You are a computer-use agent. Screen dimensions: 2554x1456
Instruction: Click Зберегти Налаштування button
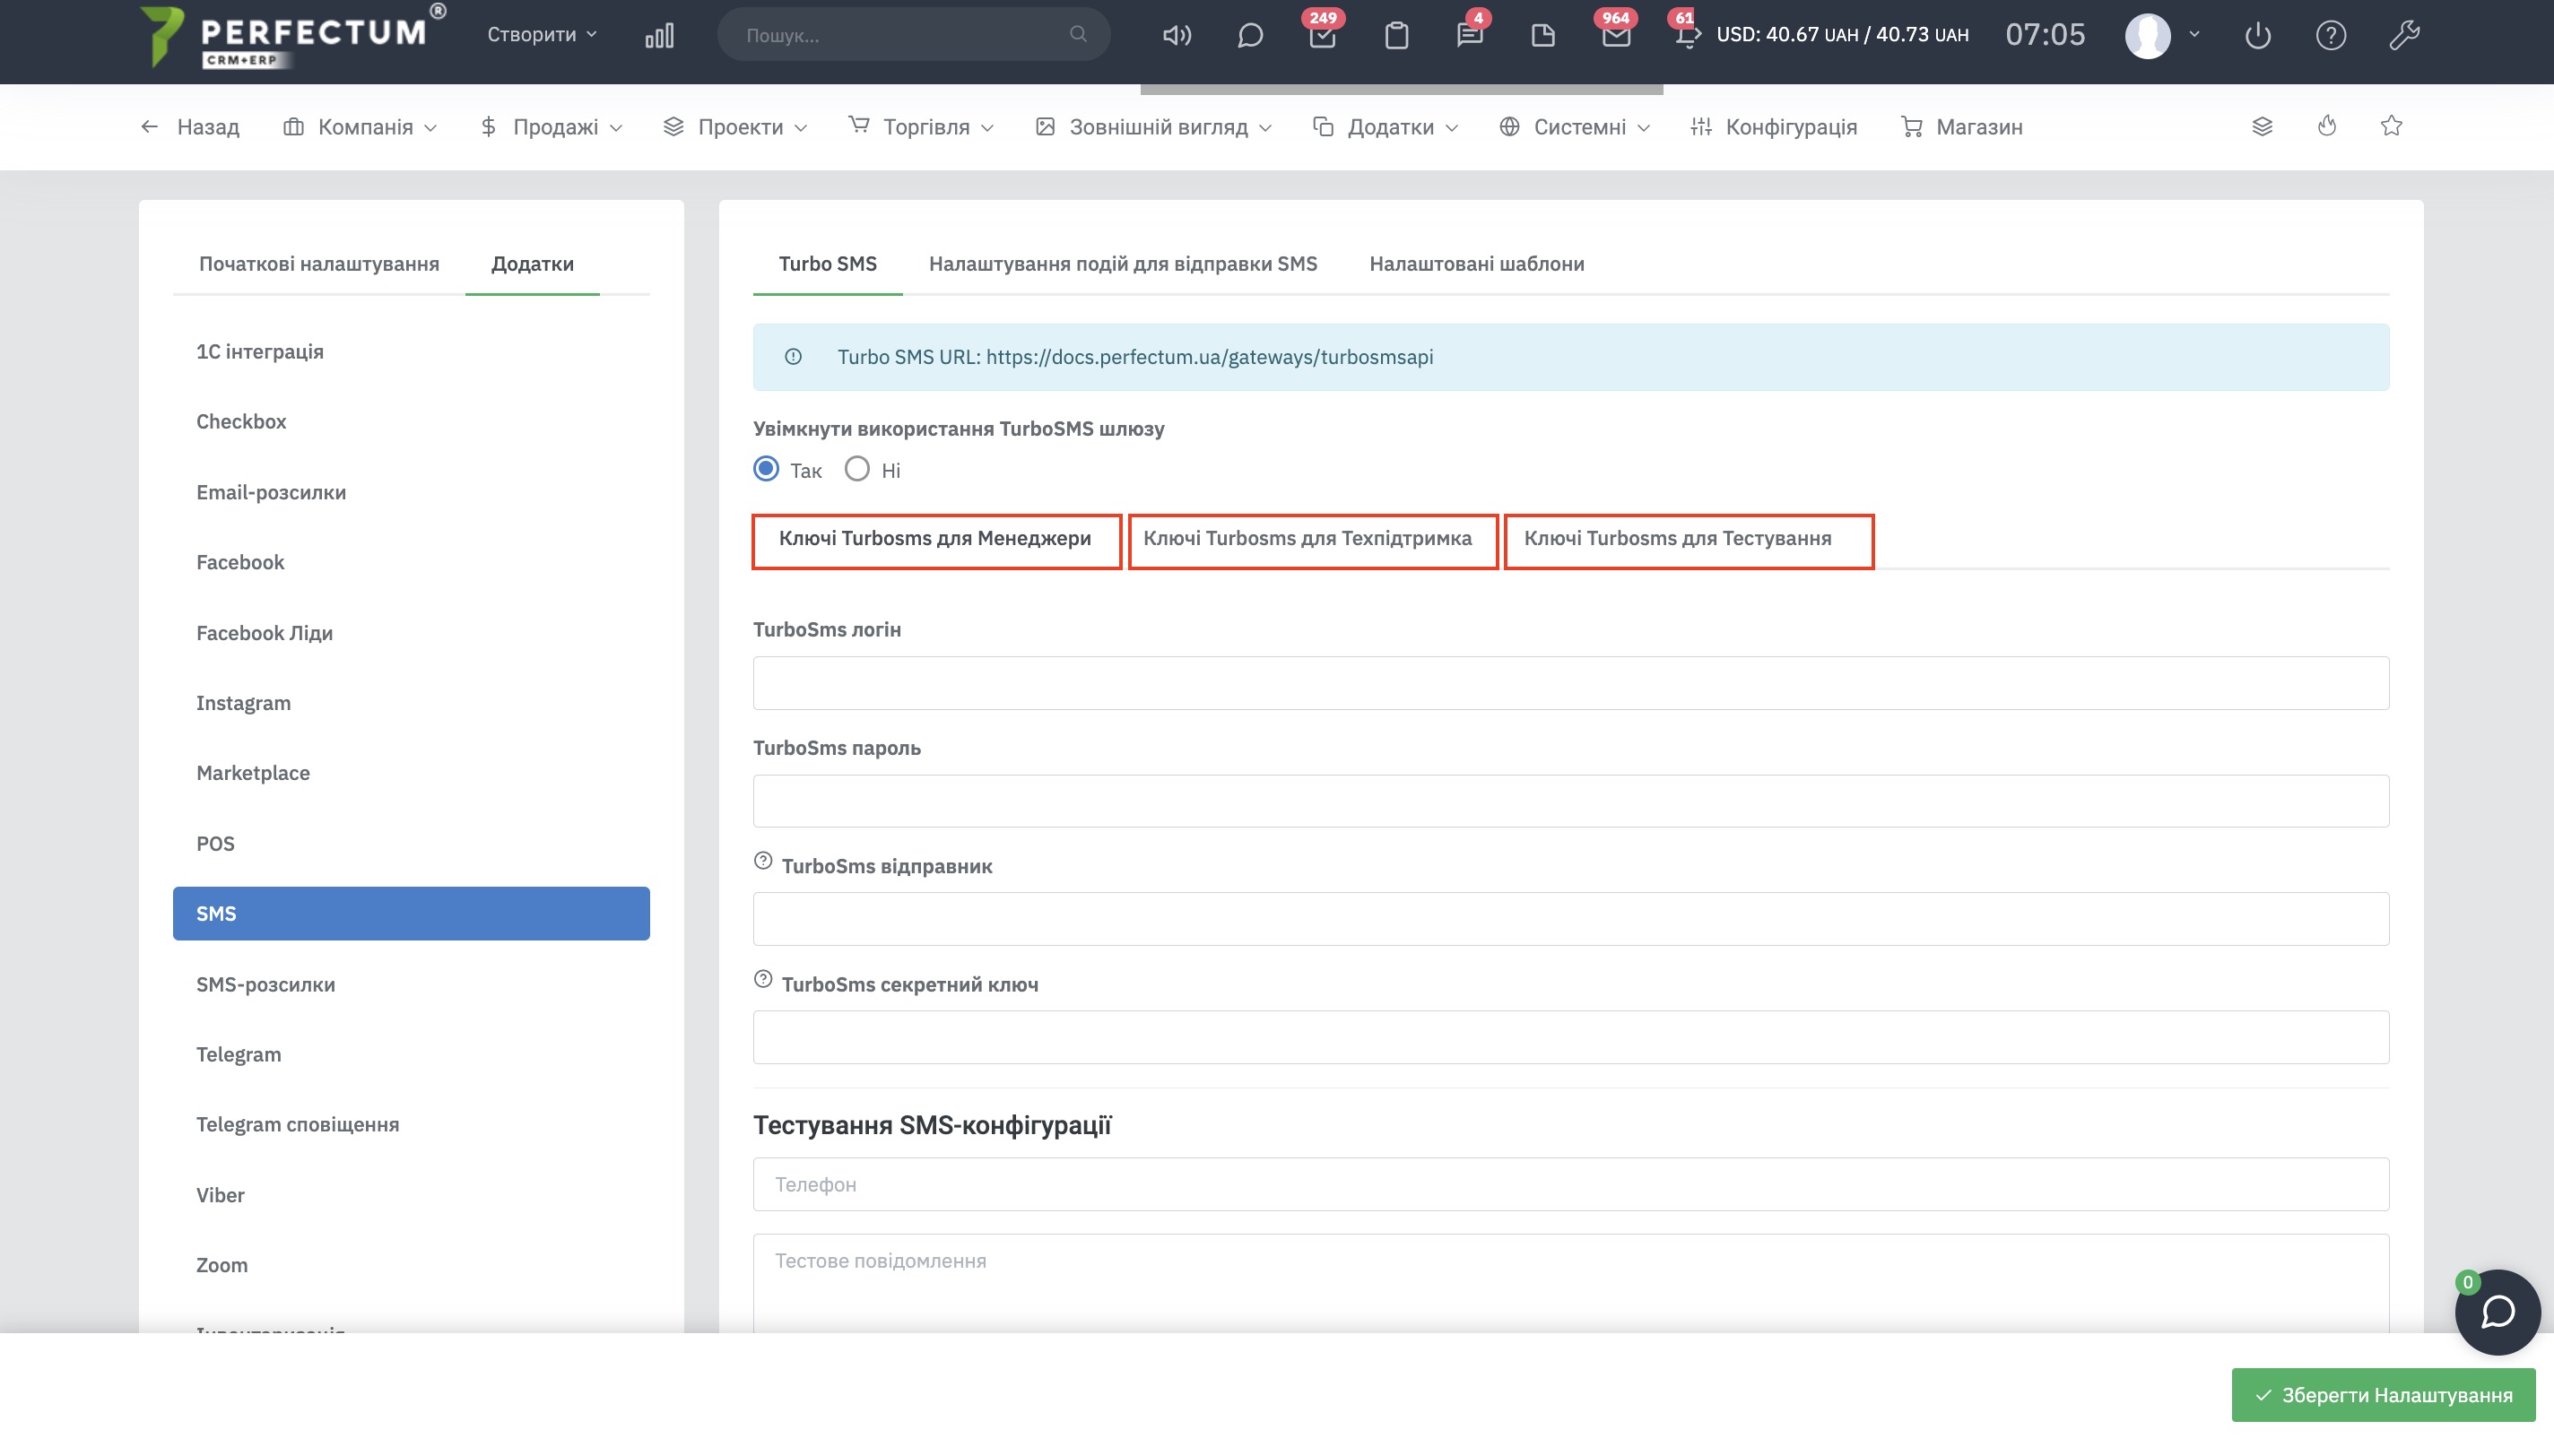2383,1394
